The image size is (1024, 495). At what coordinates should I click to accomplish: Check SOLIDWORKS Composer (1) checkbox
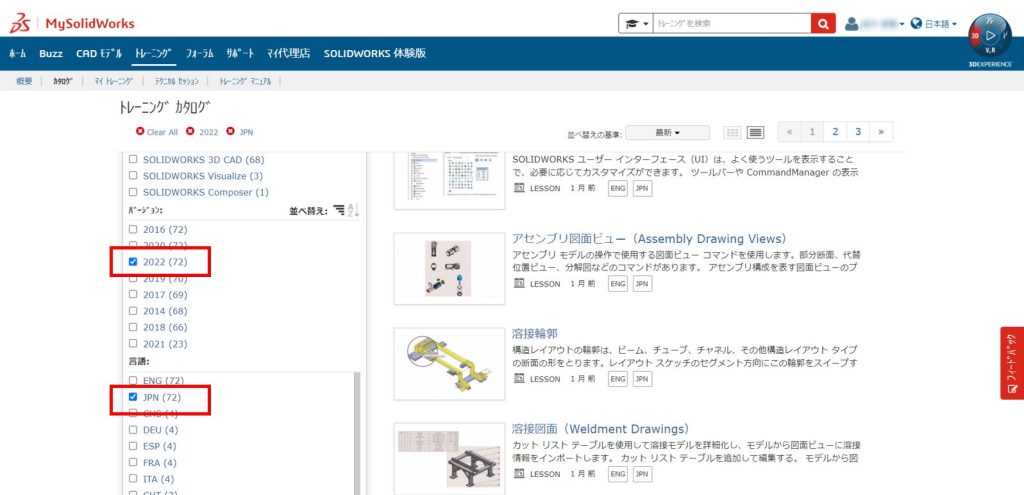pyautogui.click(x=133, y=192)
